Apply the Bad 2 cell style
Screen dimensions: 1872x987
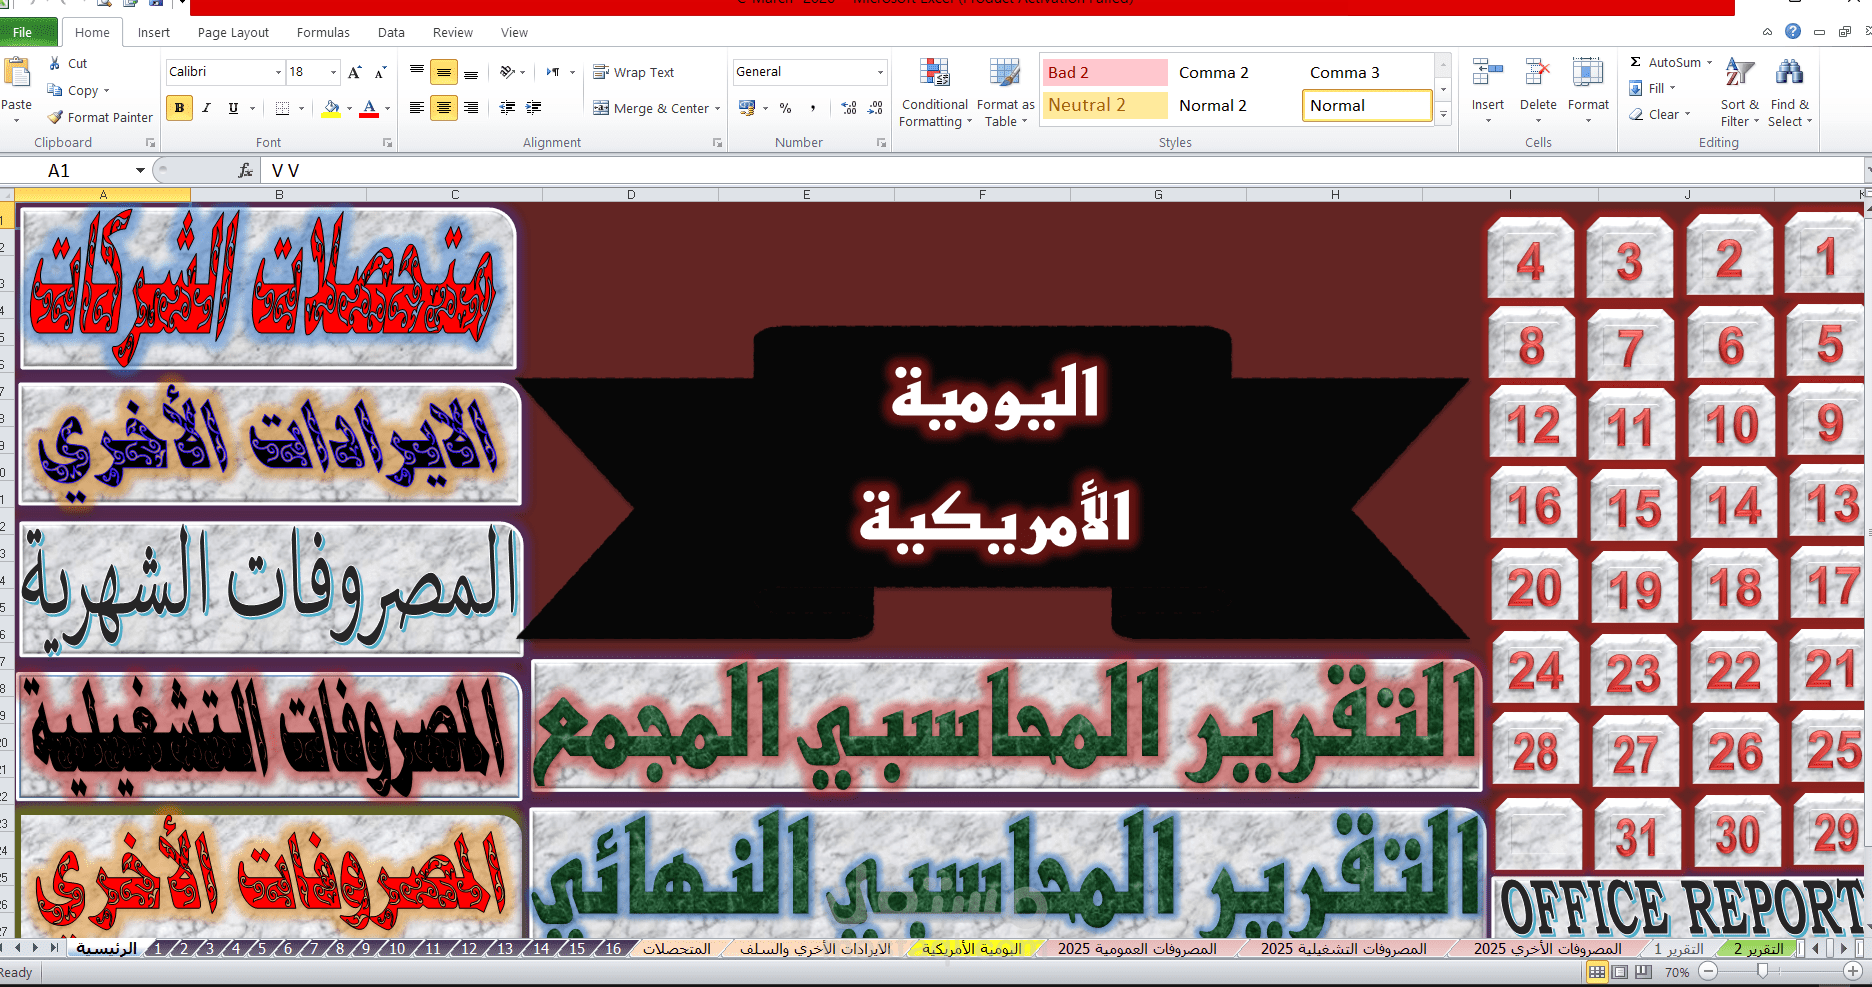[1105, 72]
